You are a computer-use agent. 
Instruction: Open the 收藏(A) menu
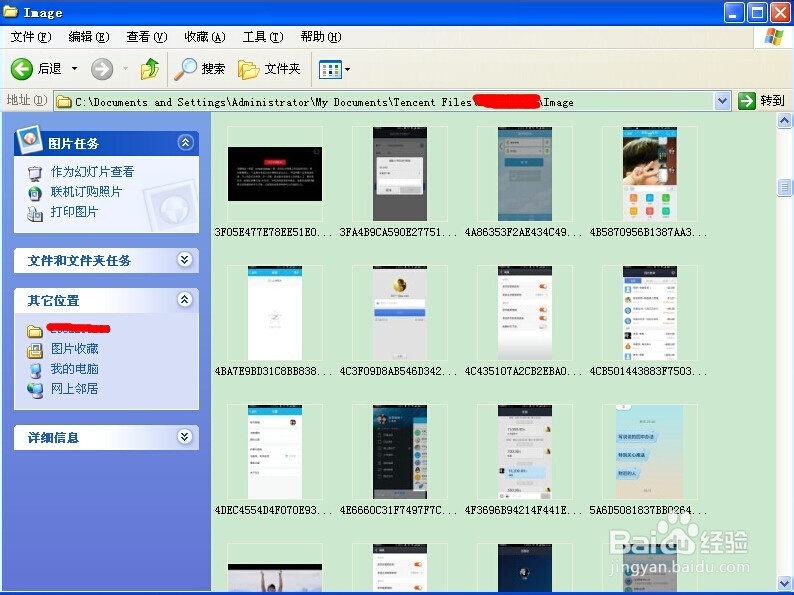pyautogui.click(x=205, y=37)
